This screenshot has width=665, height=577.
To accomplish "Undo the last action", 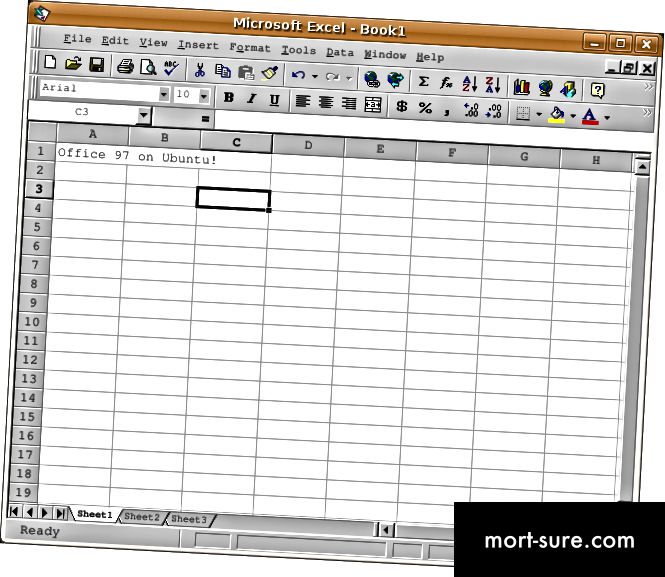I will pyautogui.click(x=298, y=75).
